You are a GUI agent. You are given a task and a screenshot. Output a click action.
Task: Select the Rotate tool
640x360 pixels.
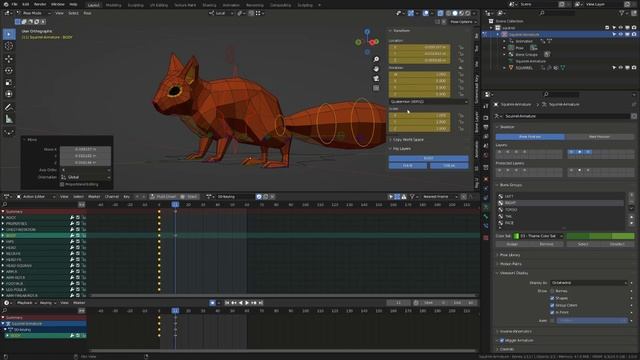click(x=9, y=70)
